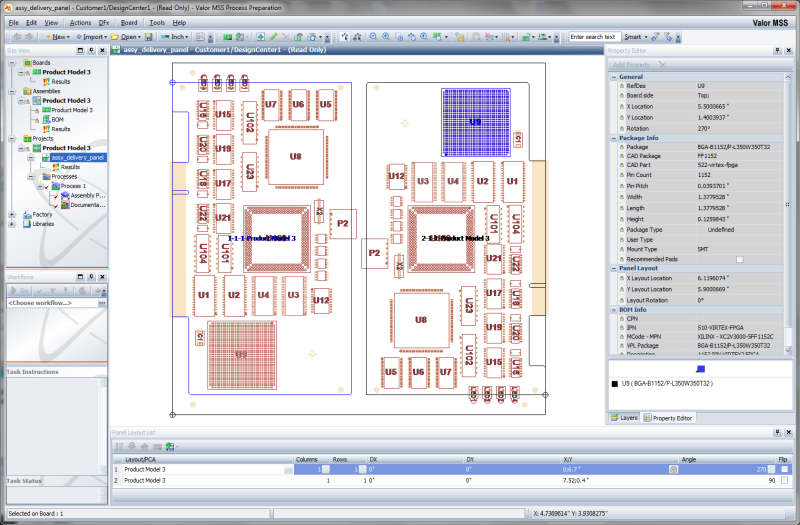Viewport: 800px width, 525px height.
Task: Click the workflow browse ellipsis button
Action: pos(102,303)
